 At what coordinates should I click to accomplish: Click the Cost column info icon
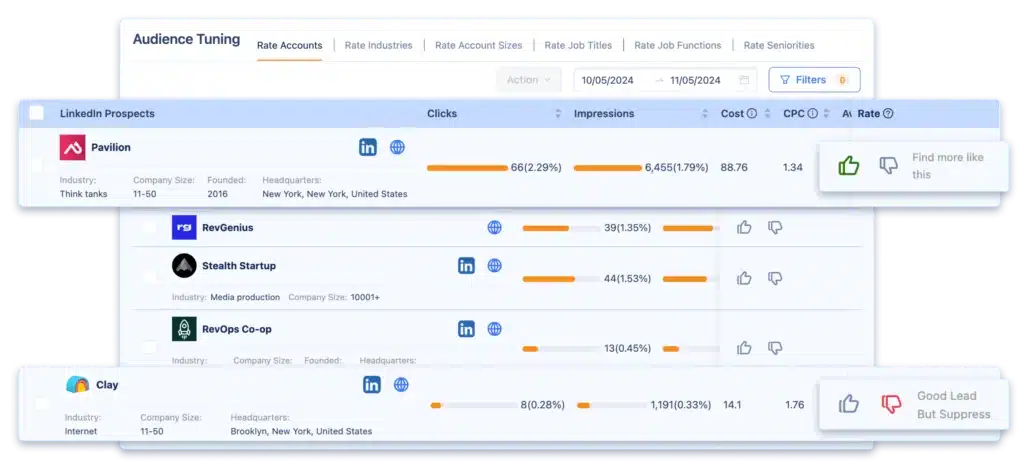752,114
